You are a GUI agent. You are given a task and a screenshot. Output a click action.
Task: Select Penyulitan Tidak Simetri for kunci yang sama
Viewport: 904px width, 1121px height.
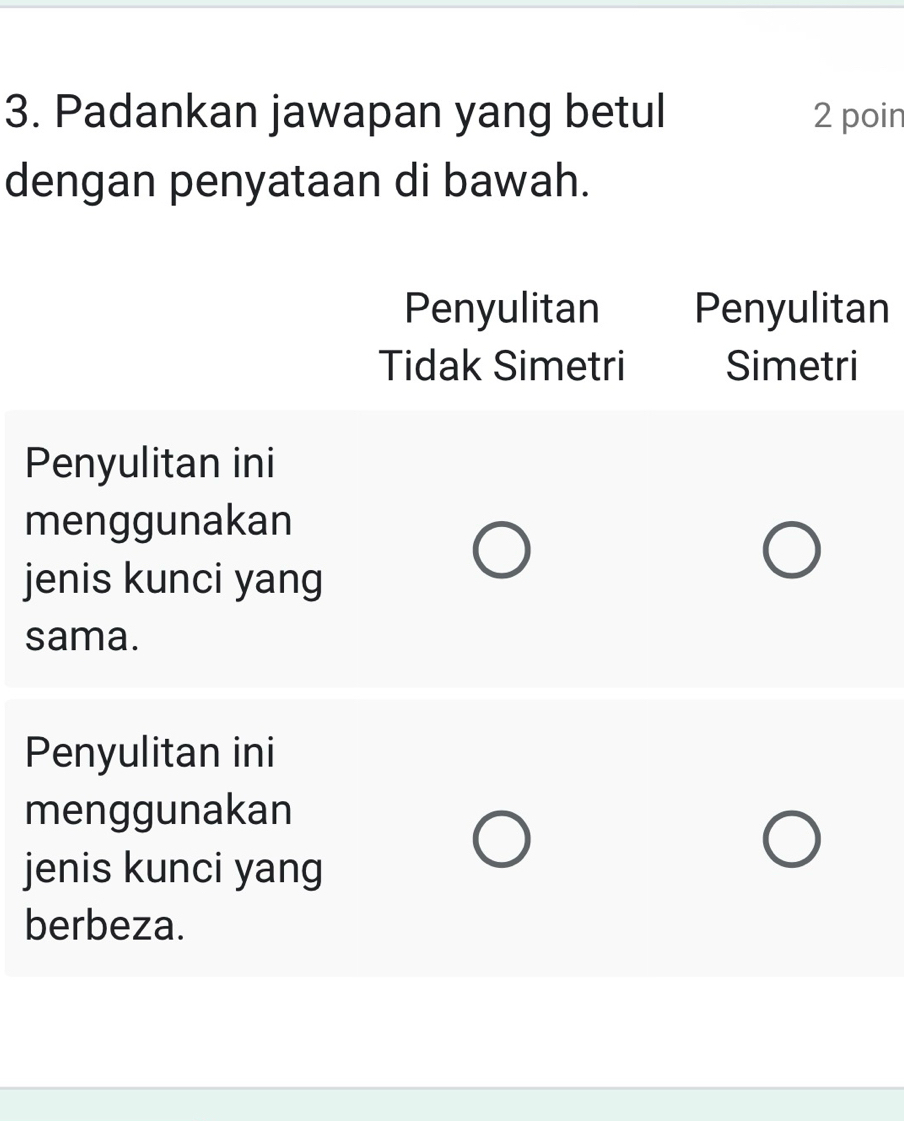coord(501,548)
